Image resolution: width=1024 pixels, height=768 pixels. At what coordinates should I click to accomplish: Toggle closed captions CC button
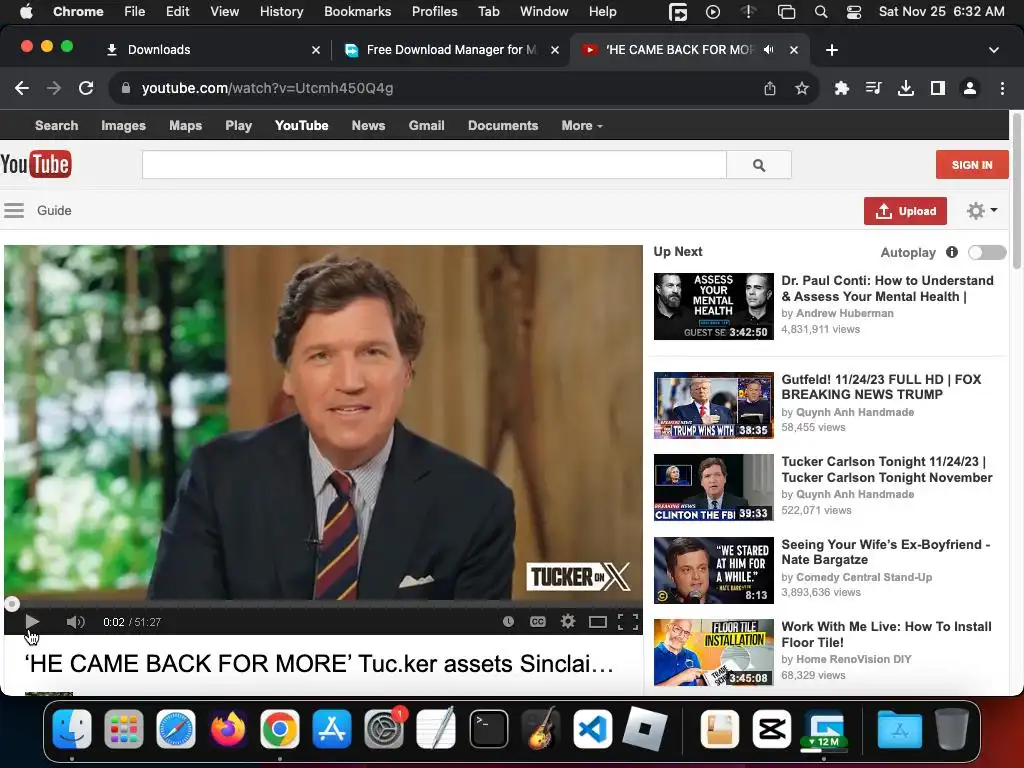pyautogui.click(x=537, y=622)
